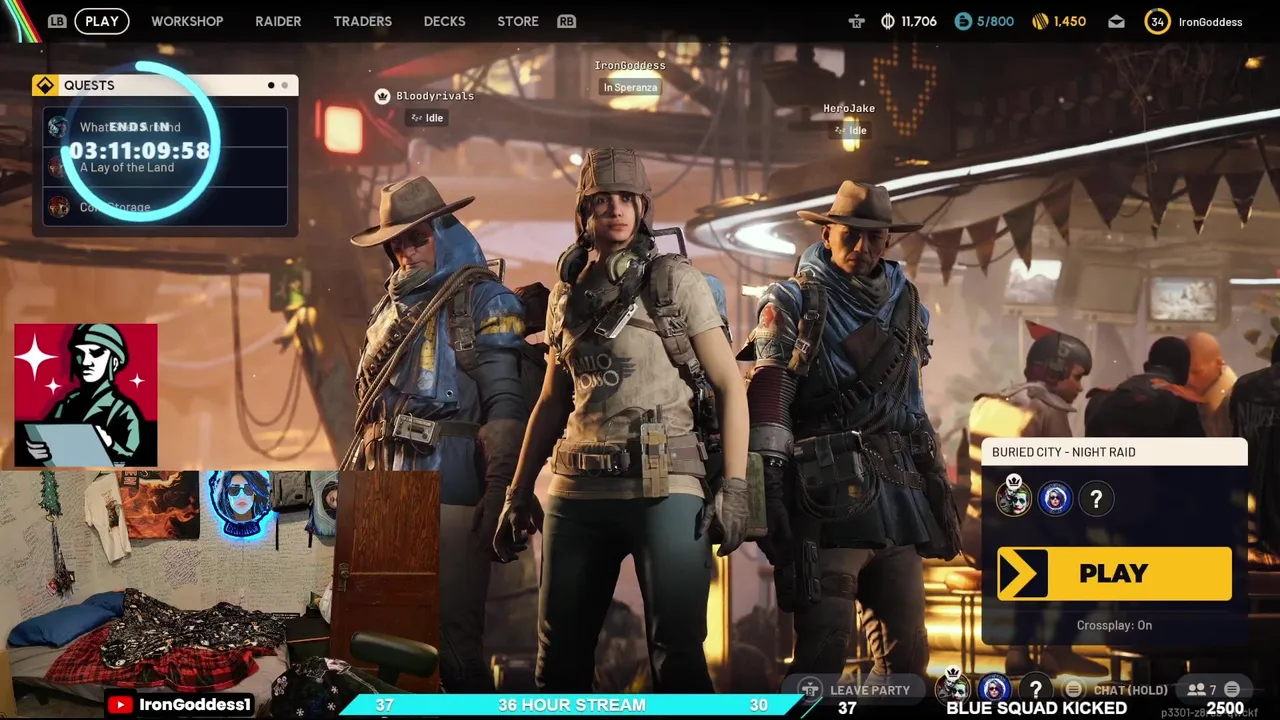Click the Idle status under HeroJake

click(x=849, y=130)
